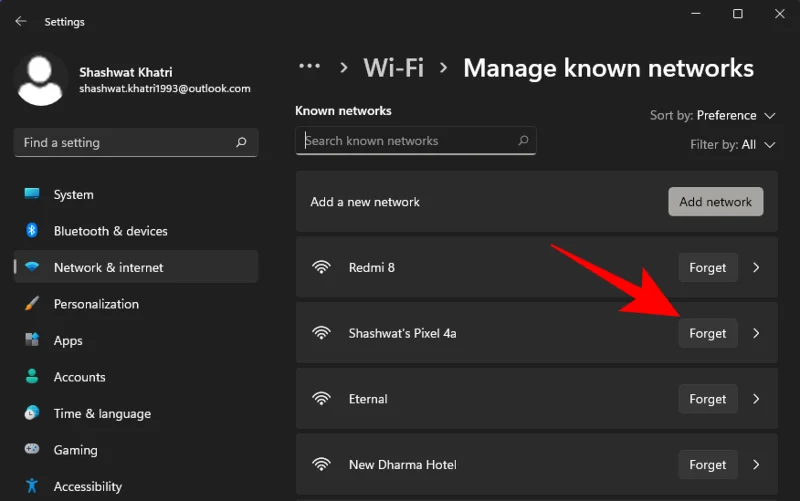Click the New Dharma Hotel network name
Screen dimensions: 800x501
(403, 465)
